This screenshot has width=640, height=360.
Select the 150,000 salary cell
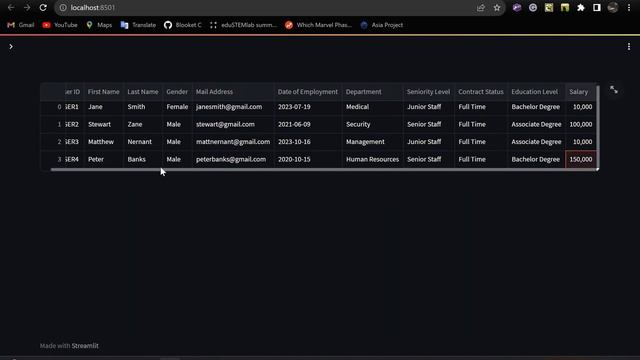pos(580,160)
